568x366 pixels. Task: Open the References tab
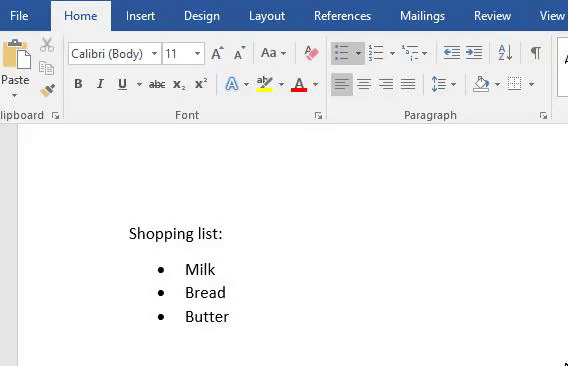click(342, 16)
